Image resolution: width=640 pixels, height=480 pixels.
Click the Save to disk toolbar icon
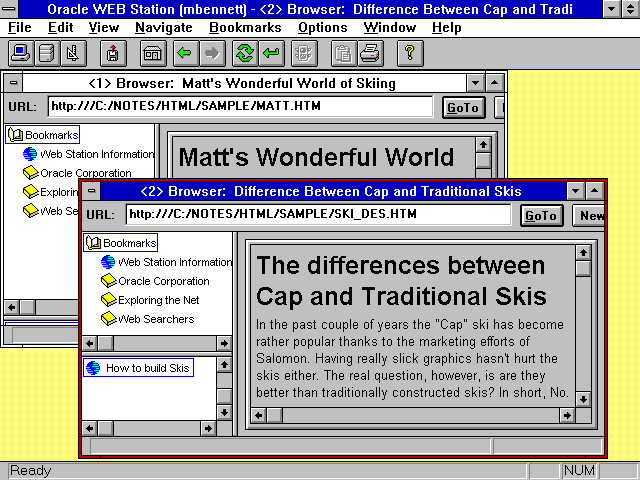pos(113,53)
